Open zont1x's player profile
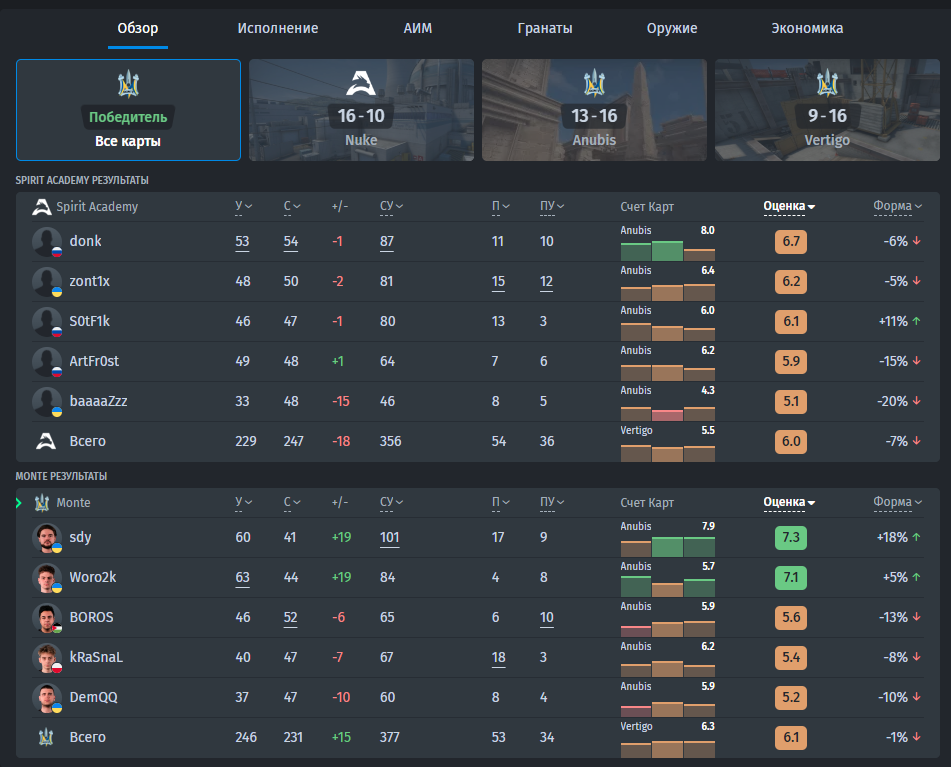 coord(90,281)
